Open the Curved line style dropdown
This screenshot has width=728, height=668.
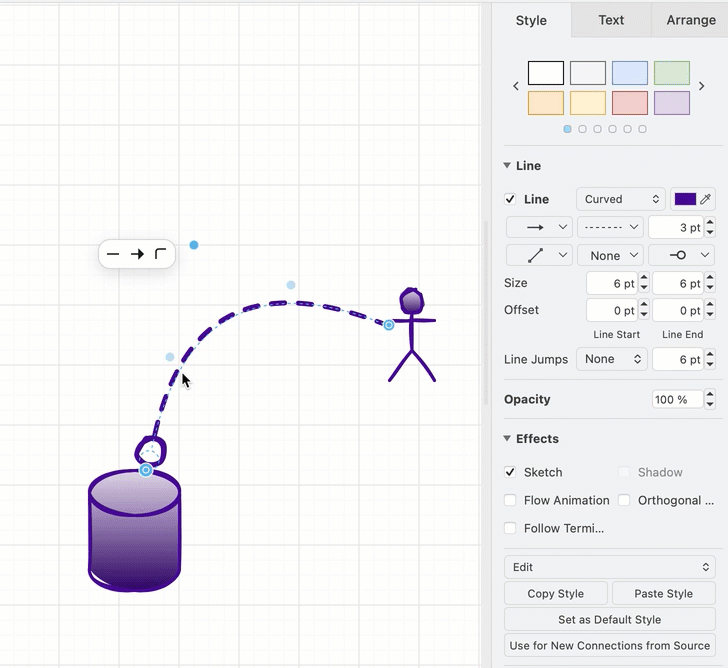621,199
